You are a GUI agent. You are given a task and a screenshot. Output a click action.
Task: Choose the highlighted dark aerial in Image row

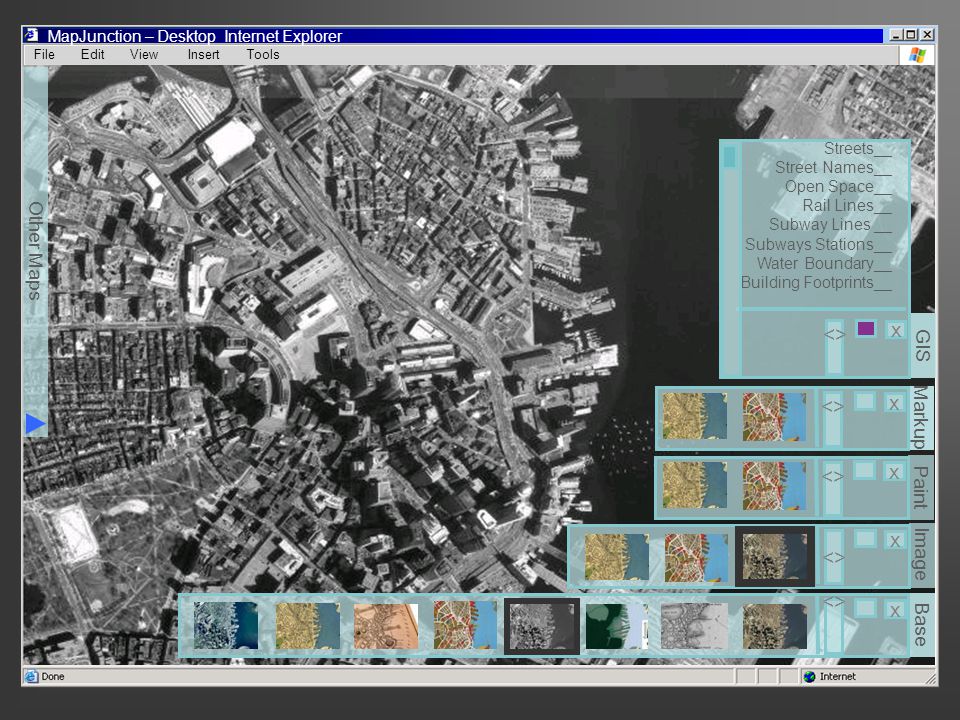click(x=774, y=556)
